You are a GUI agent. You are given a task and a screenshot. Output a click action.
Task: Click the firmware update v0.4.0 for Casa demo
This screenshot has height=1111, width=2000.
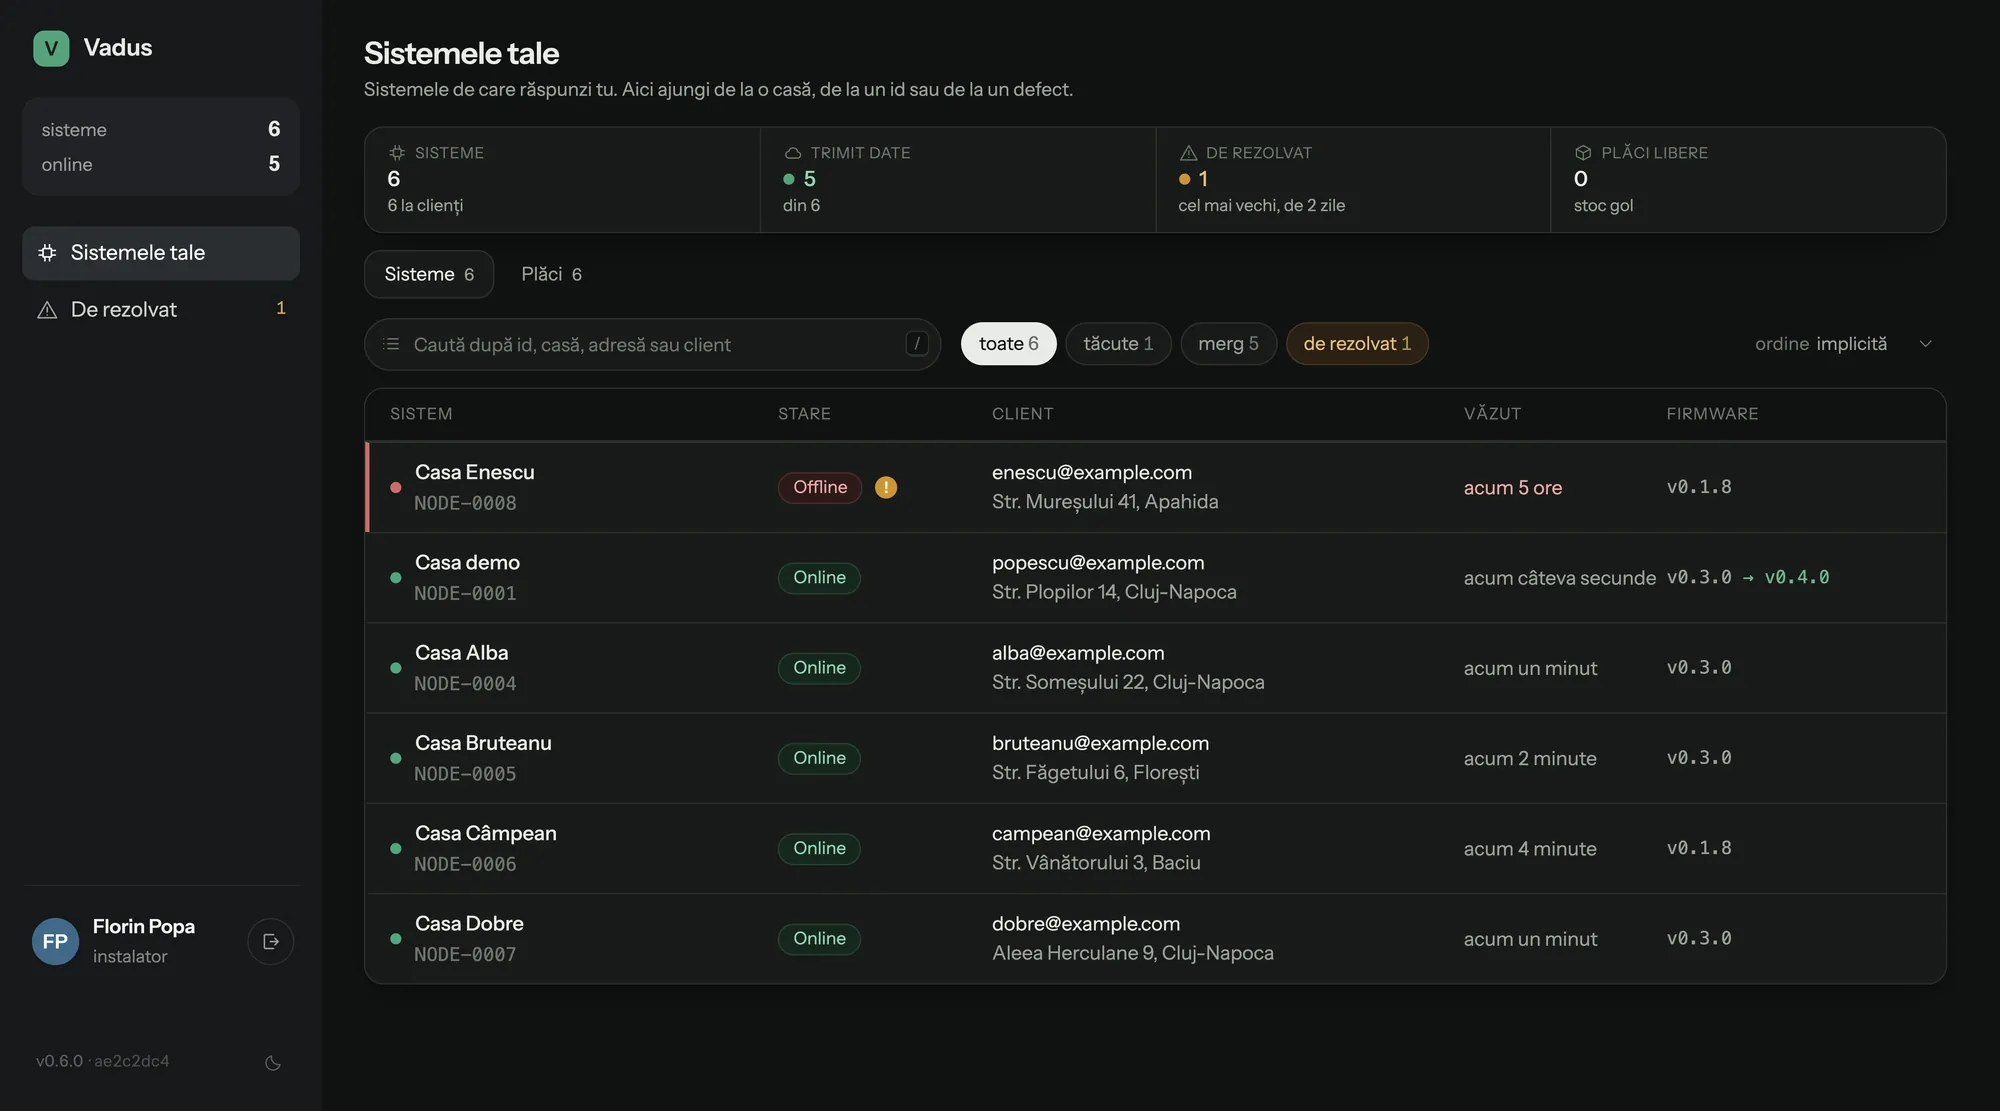click(1796, 577)
